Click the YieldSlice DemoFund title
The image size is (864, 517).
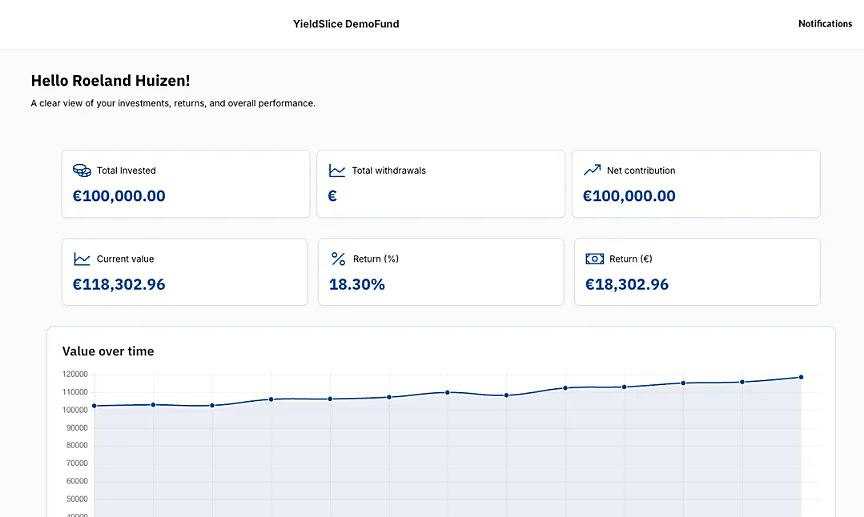point(346,24)
